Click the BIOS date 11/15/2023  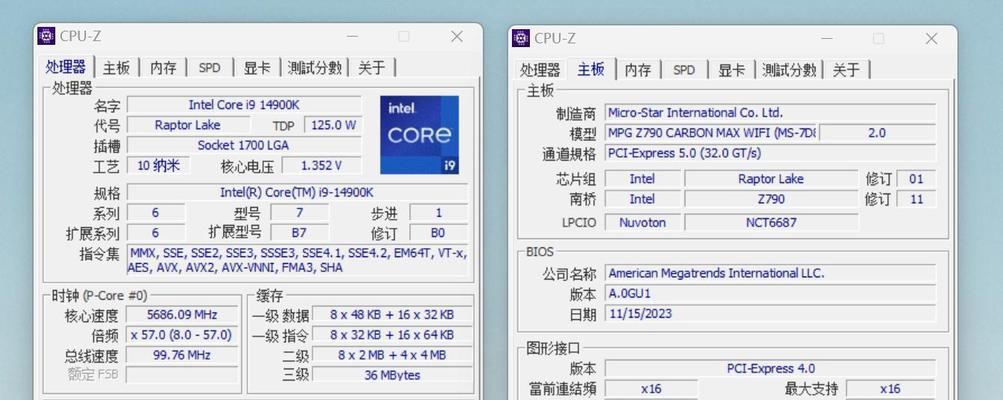(x=770, y=314)
